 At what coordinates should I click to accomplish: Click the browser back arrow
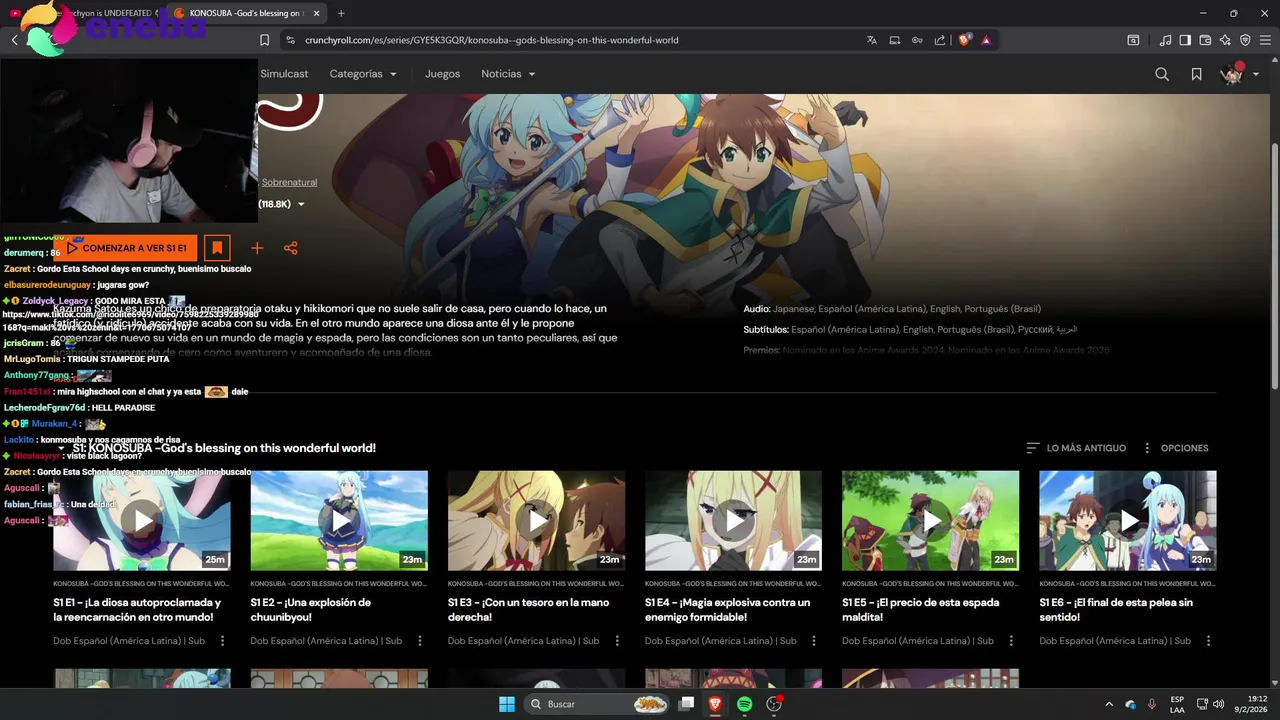15,40
